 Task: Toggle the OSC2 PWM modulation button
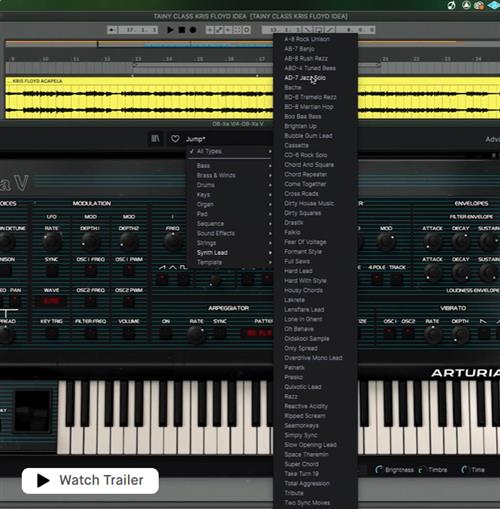coord(129,301)
